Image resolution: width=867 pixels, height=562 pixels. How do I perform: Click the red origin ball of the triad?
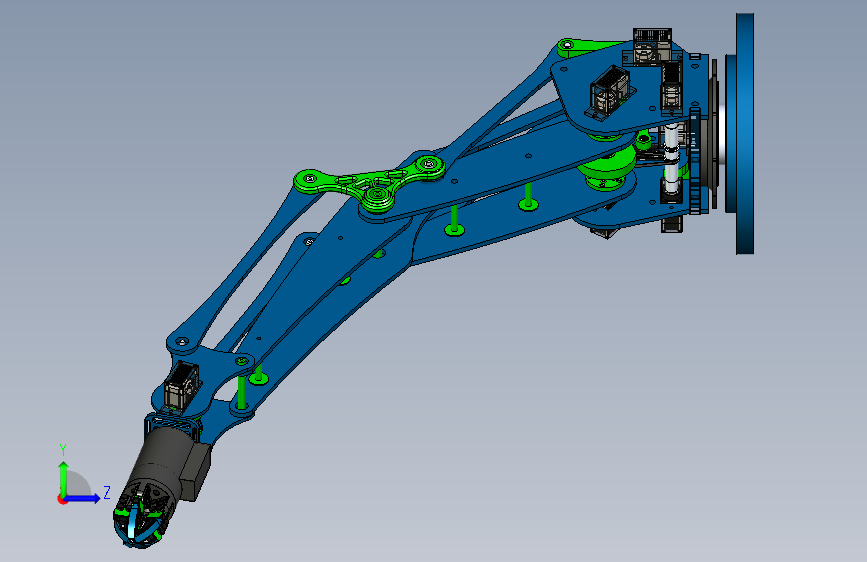62,499
